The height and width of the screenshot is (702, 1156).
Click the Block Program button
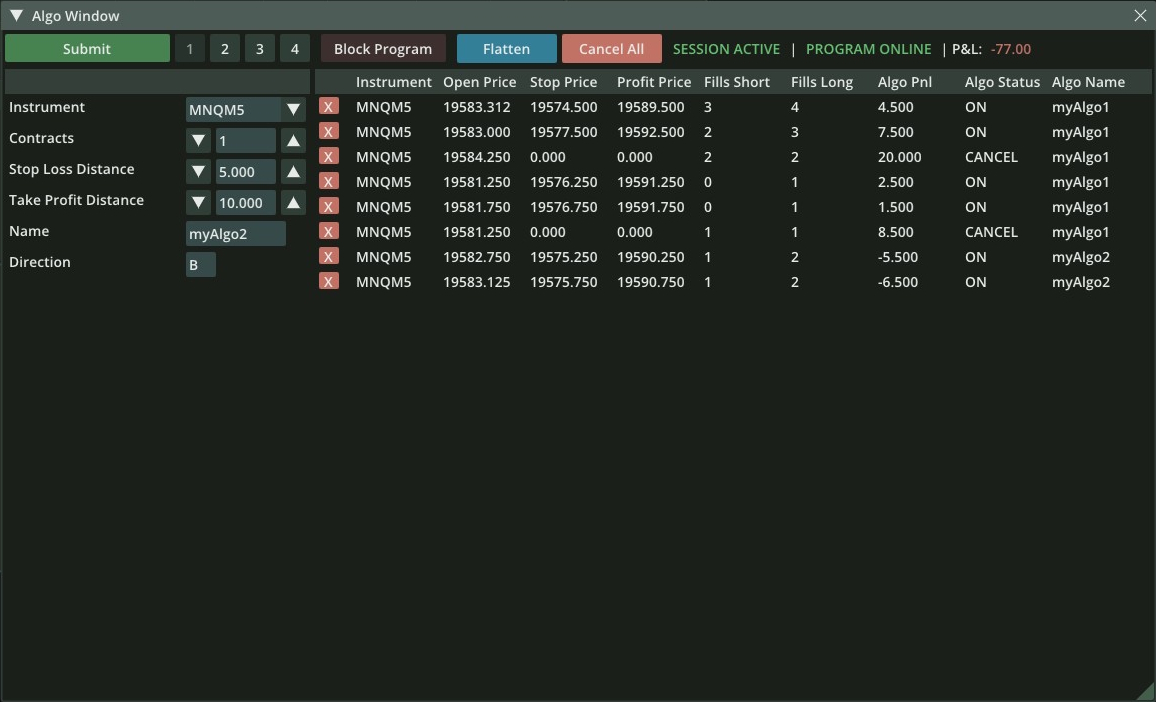383,49
